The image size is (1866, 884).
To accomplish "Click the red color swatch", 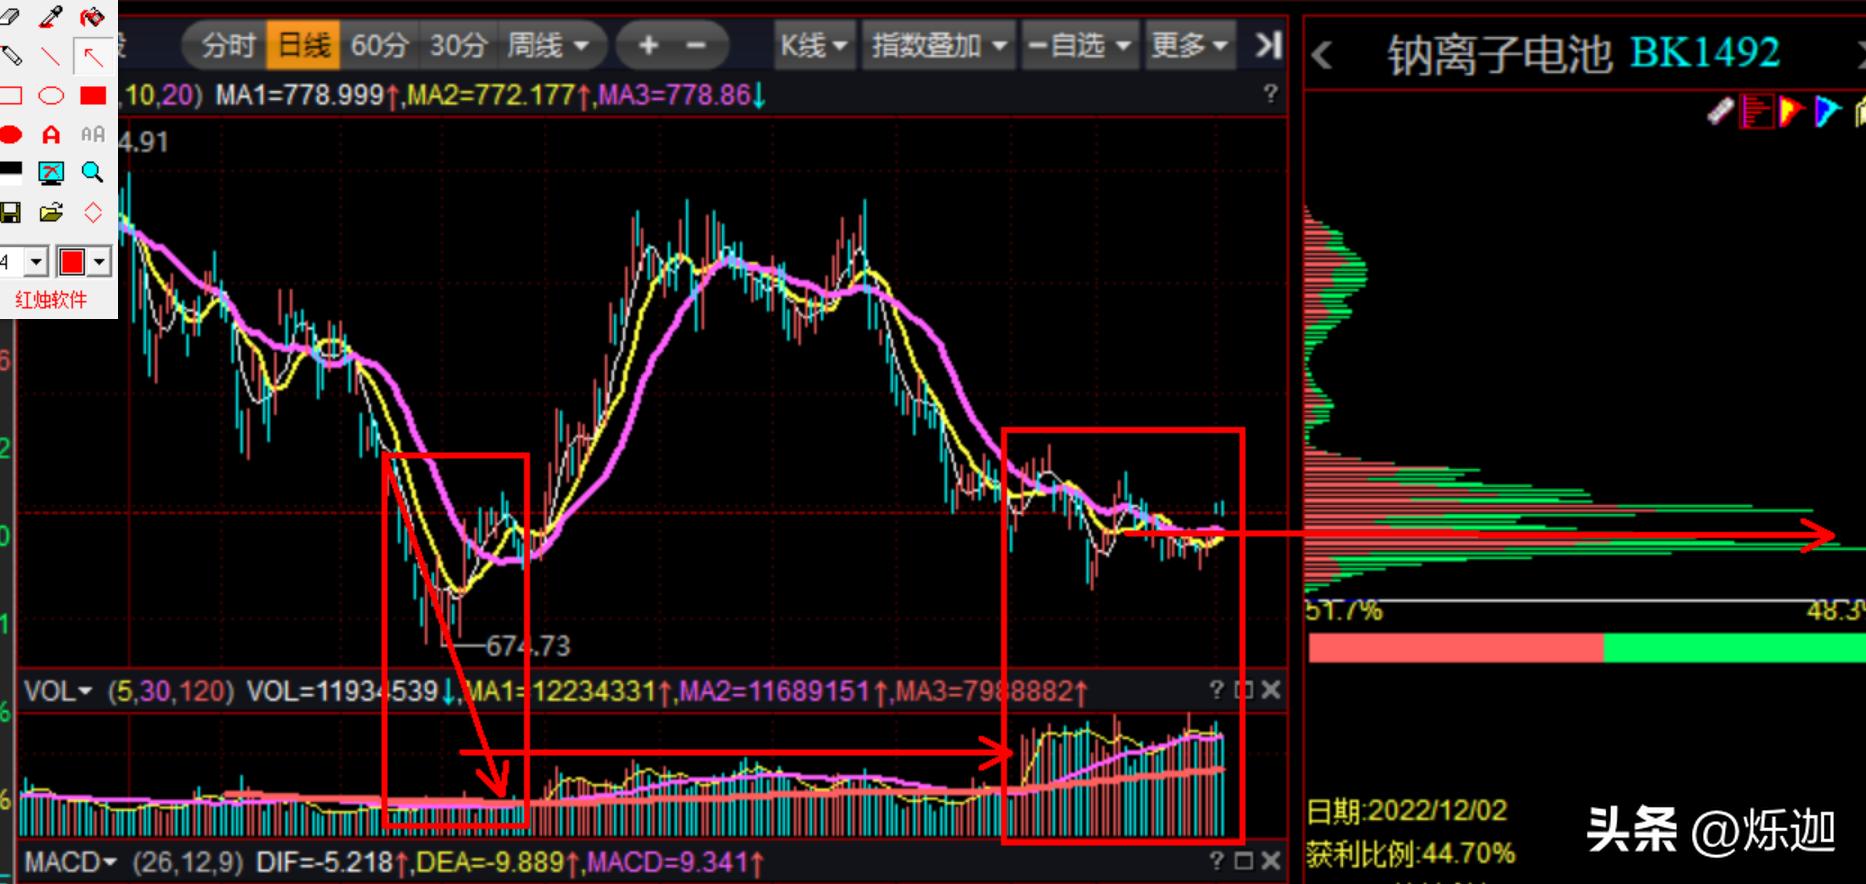I will coord(72,262).
